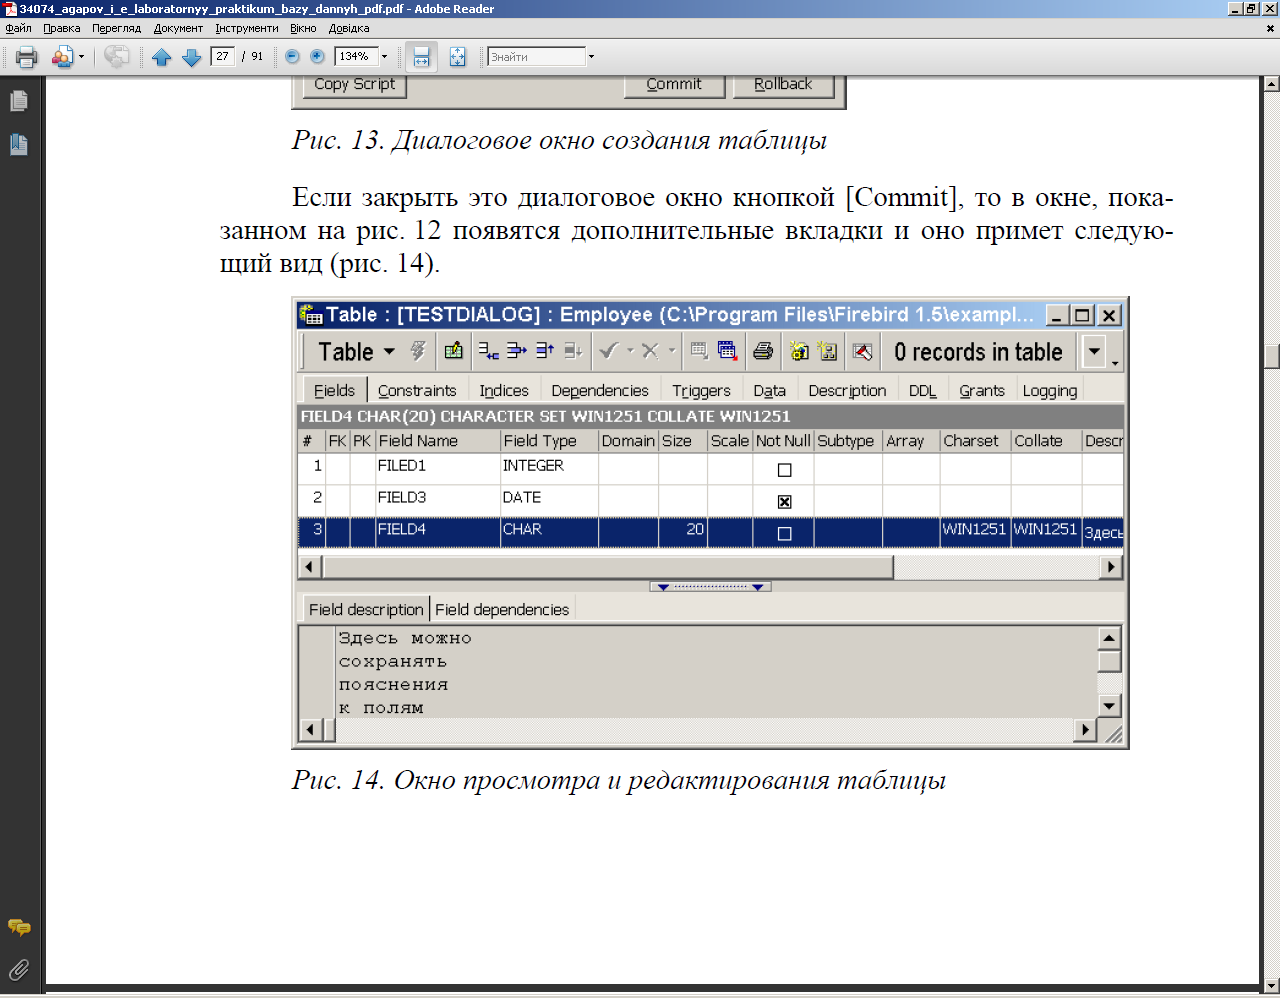Click fields grid horizontal scrollbar right arrow
This screenshot has width=1280, height=998.
(1111, 567)
